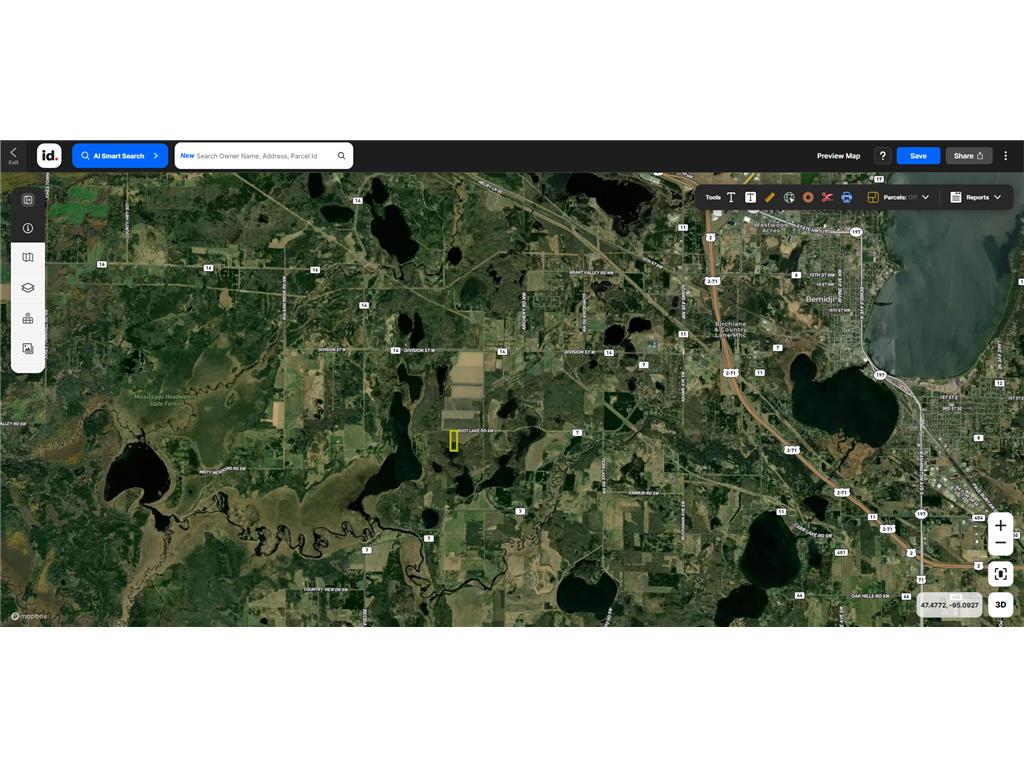Screen dimensions: 1024x768
Task: Zoom out with the minus button
Action: [x=1000, y=544]
